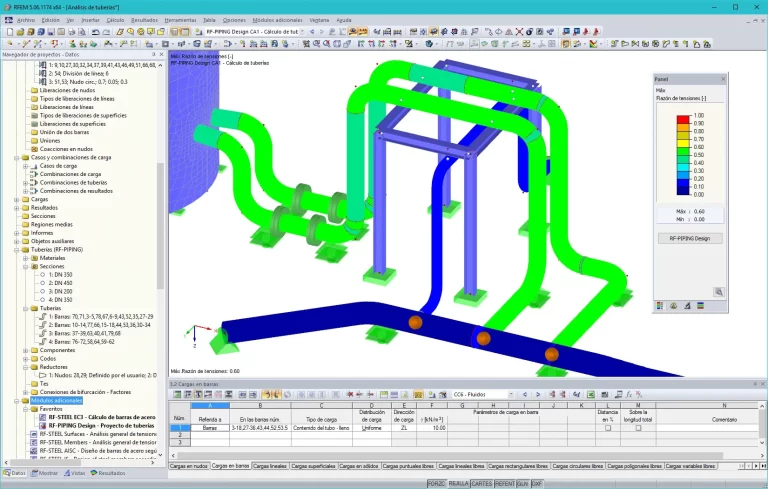Click the color scale icon at Panel bottom

click(x=660, y=306)
